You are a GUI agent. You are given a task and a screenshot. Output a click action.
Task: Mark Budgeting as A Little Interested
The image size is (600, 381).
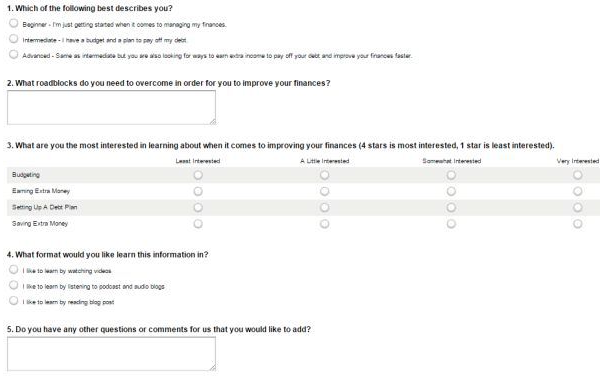324,175
